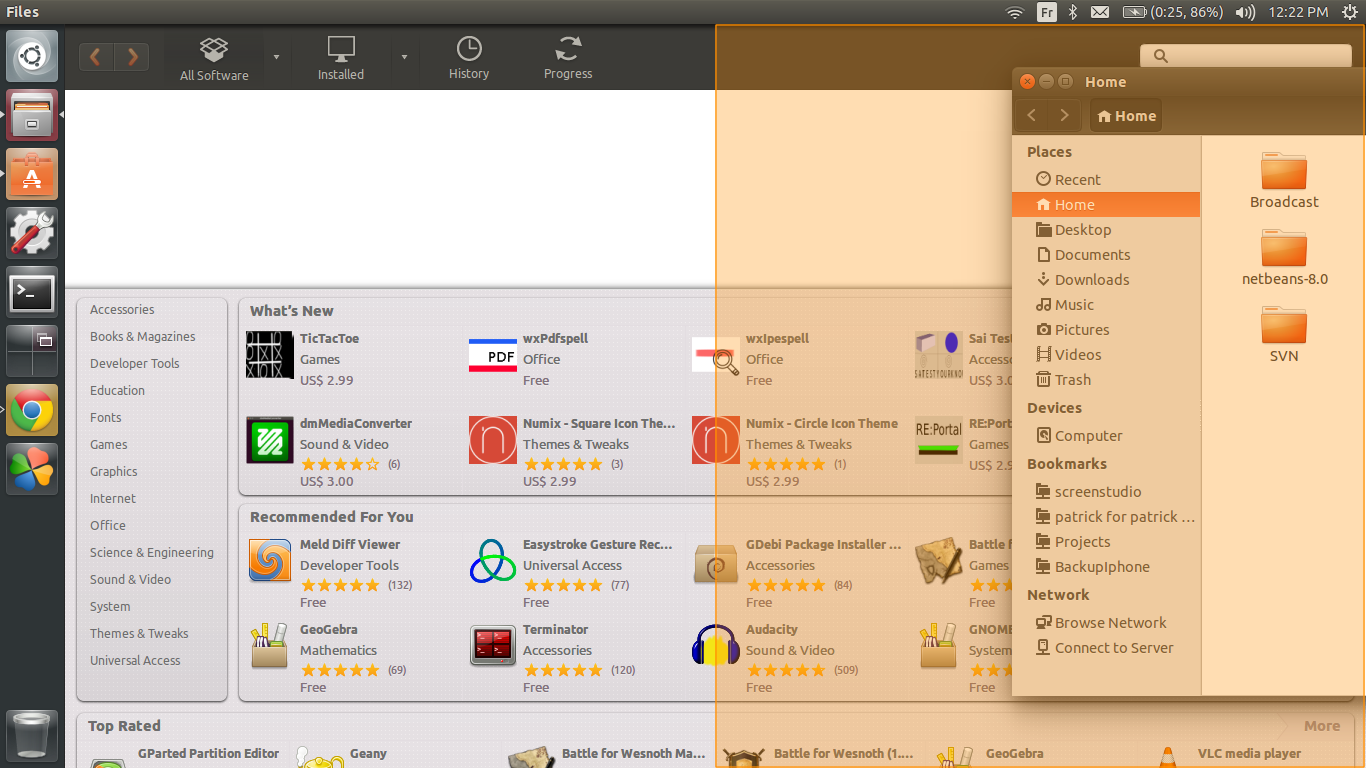This screenshot has width=1366, height=768.
Task: Open Numix Square Icon Theme icon
Action: pyautogui.click(x=493, y=440)
